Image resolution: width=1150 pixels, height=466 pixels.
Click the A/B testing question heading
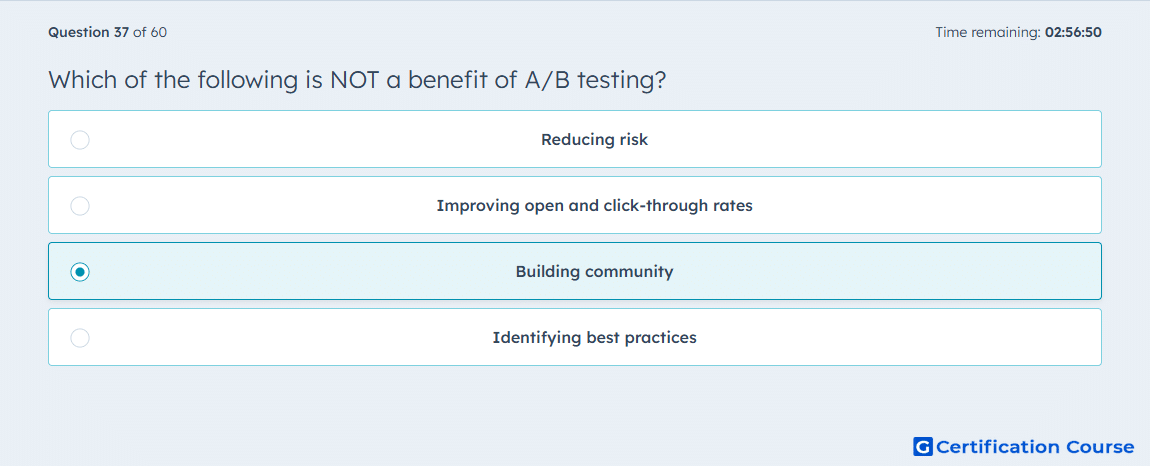pos(357,79)
